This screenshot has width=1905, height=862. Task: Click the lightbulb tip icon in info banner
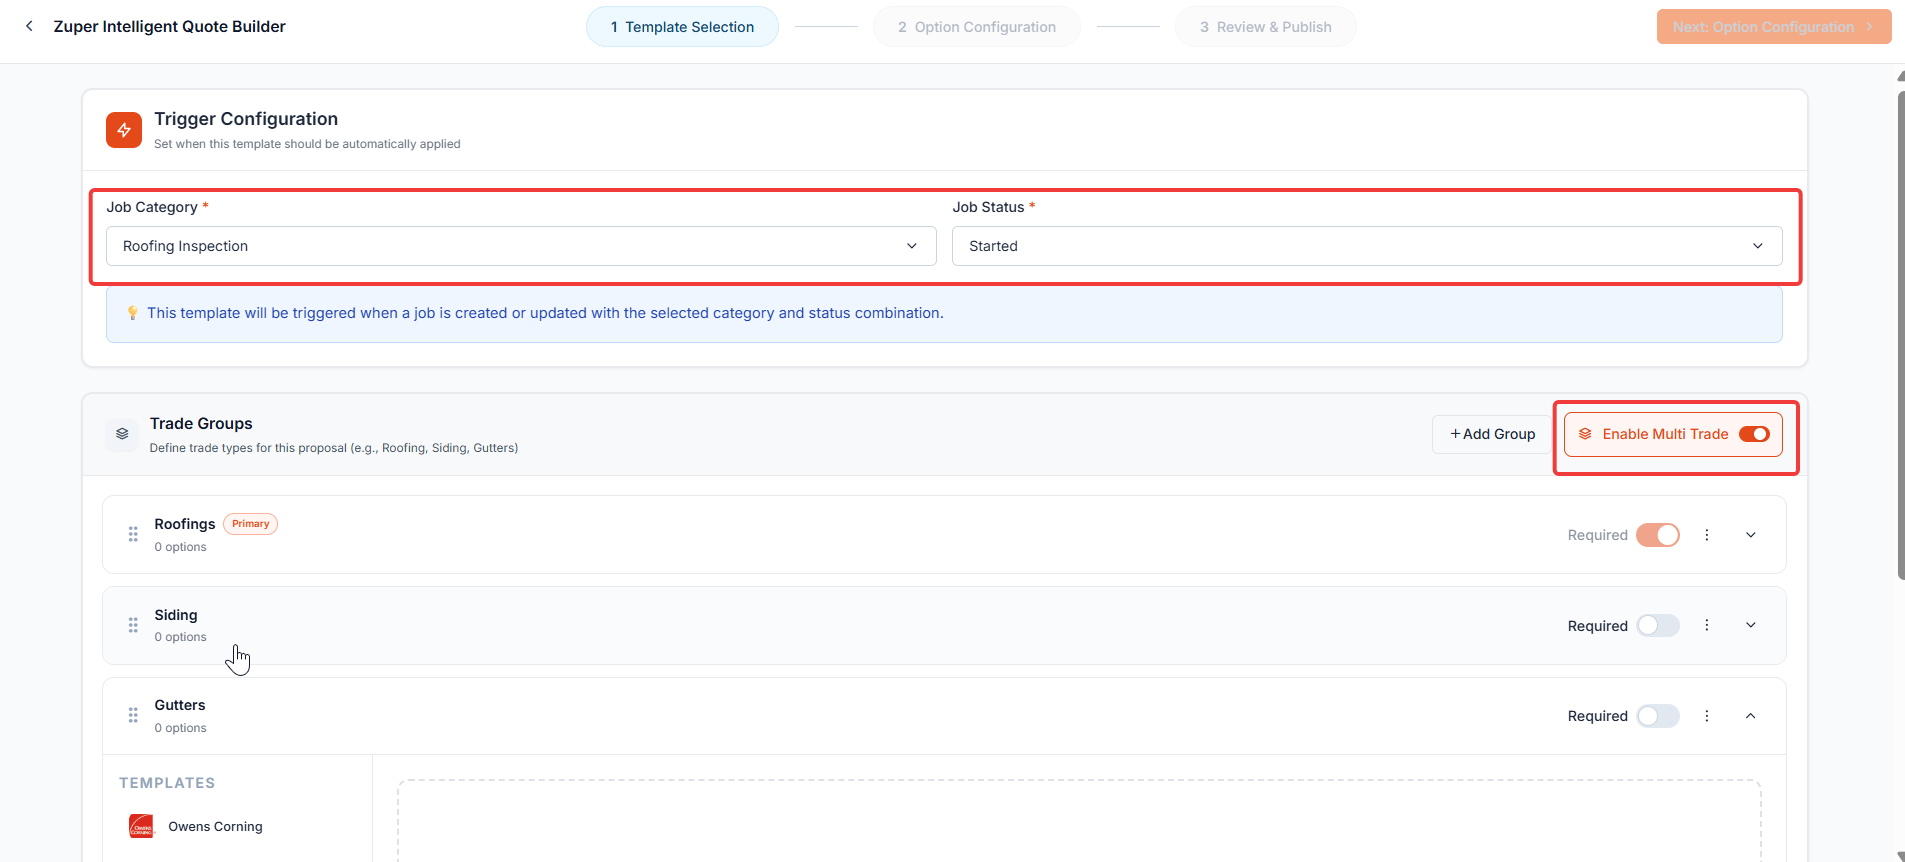pos(132,313)
